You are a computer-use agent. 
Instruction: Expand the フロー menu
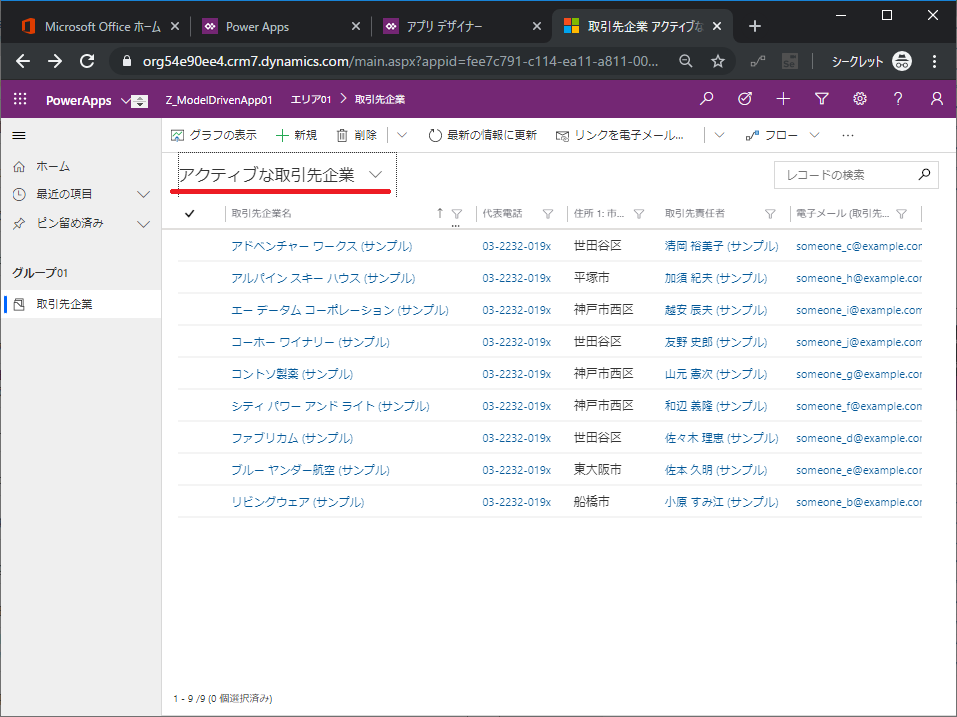[x=814, y=135]
